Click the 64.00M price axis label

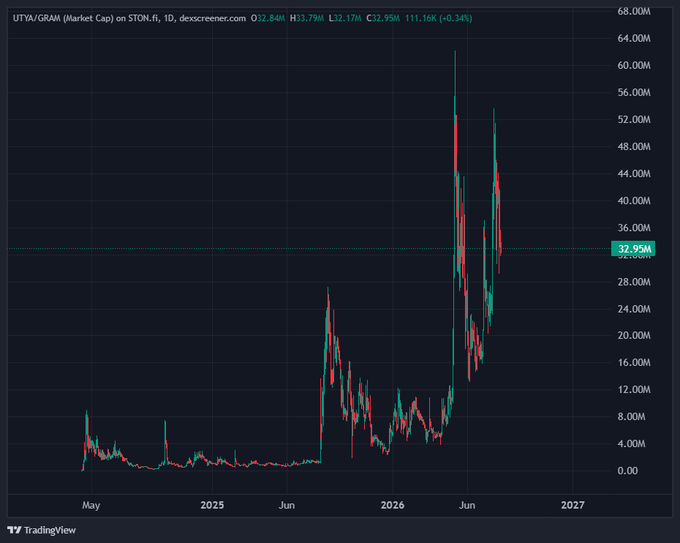point(634,39)
